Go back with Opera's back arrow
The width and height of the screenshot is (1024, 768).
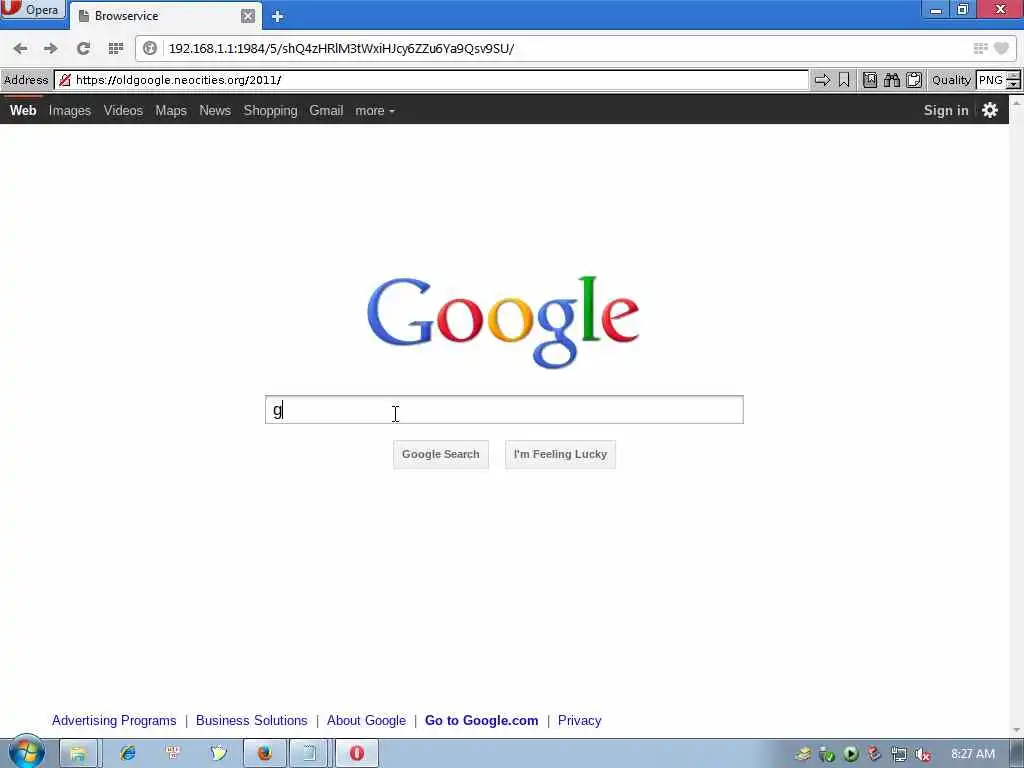coord(20,48)
